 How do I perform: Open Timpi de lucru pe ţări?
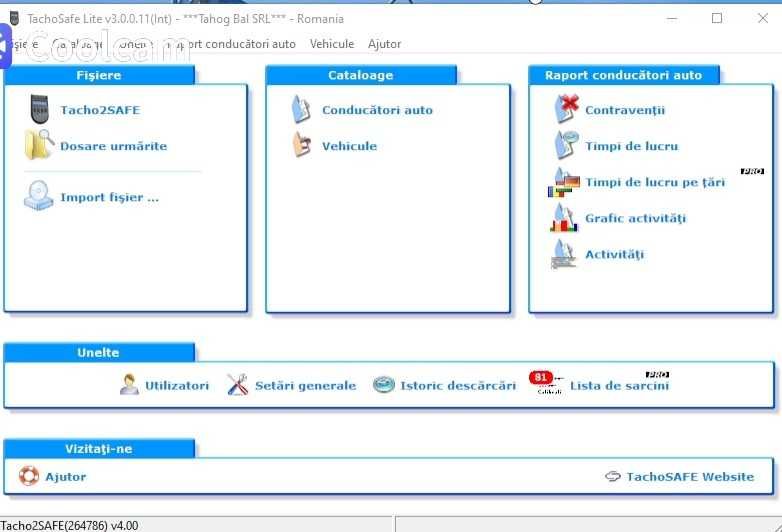pyautogui.click(x=655, y=182)
